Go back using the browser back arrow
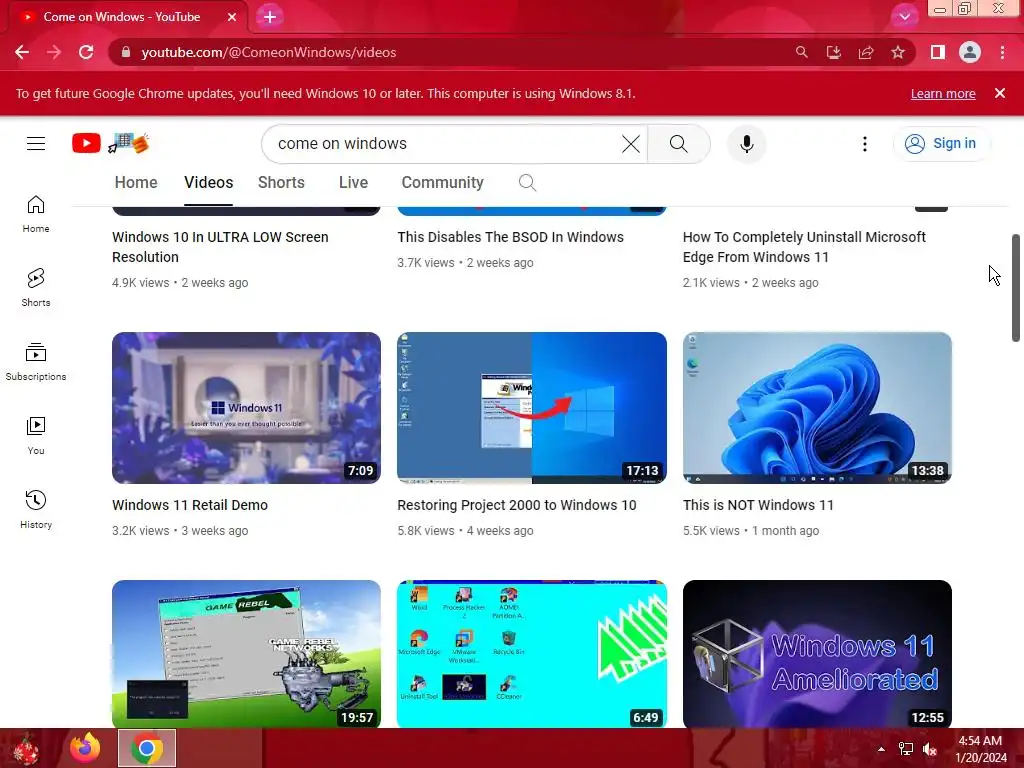The width and height of the screenshot is (1024, 768). coord(22,52)
